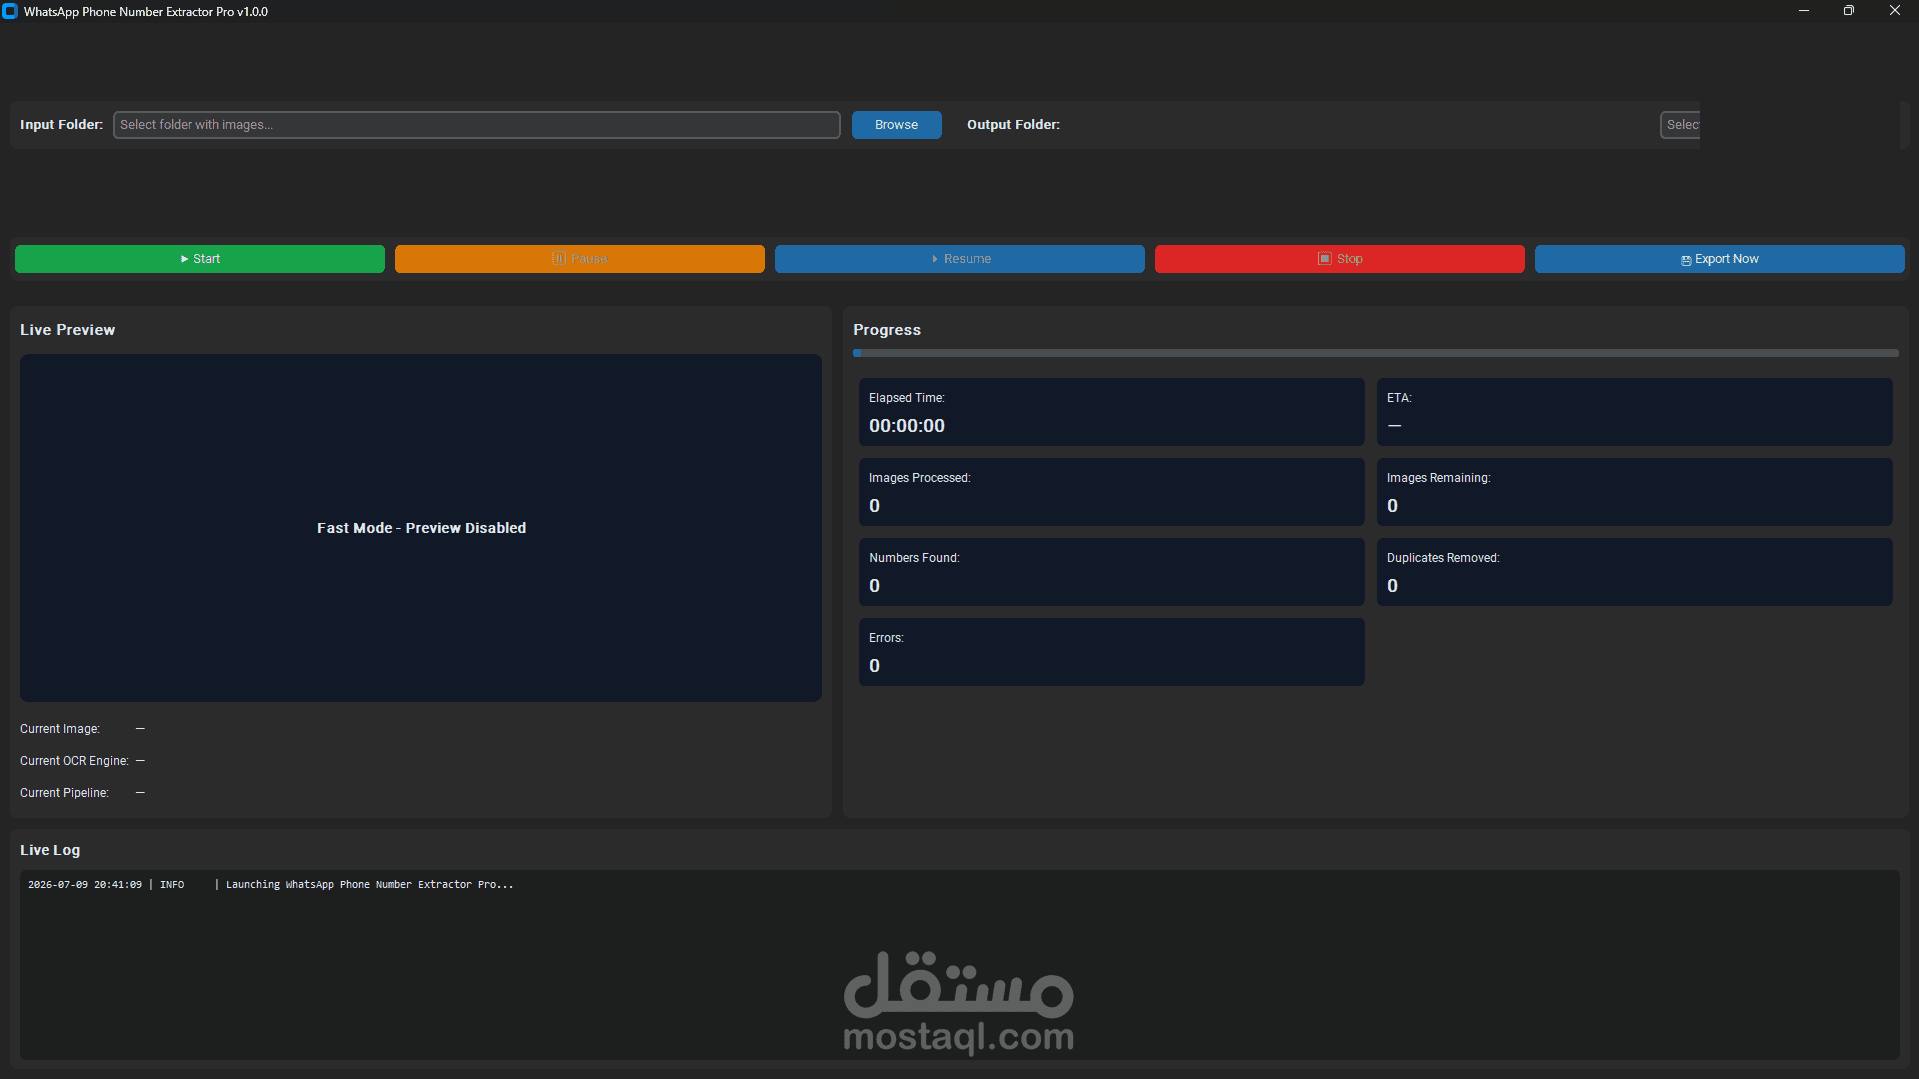Click the Progress bar

pyautogui.click(x=1375, y=353)
